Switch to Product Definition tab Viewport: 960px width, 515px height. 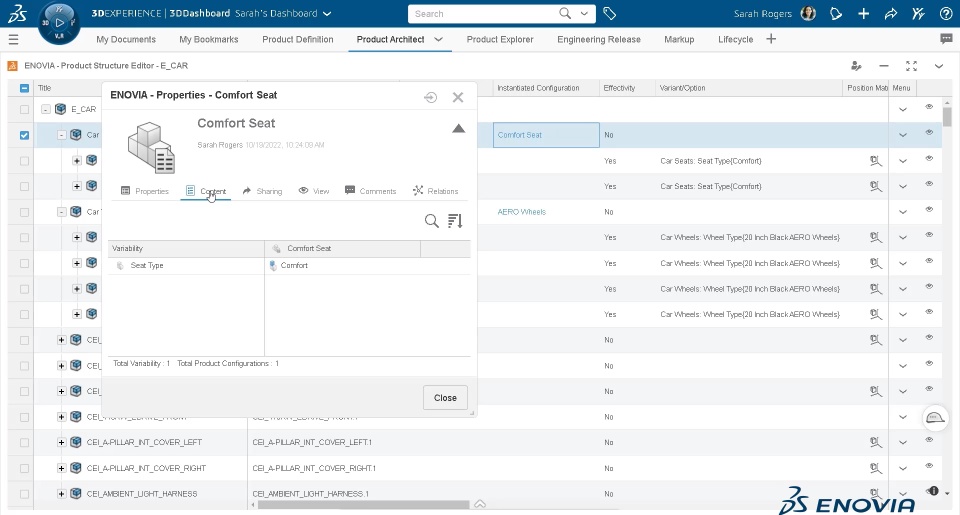[298, 39]
